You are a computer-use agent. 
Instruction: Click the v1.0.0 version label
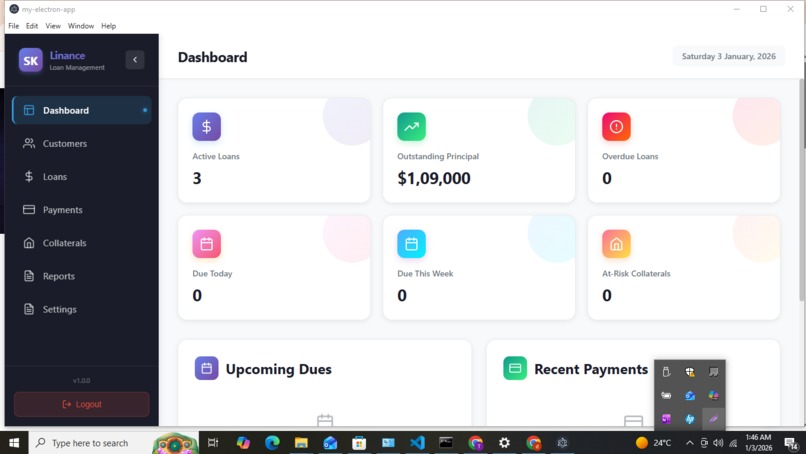pyautogui.click(x=81, y=380)
